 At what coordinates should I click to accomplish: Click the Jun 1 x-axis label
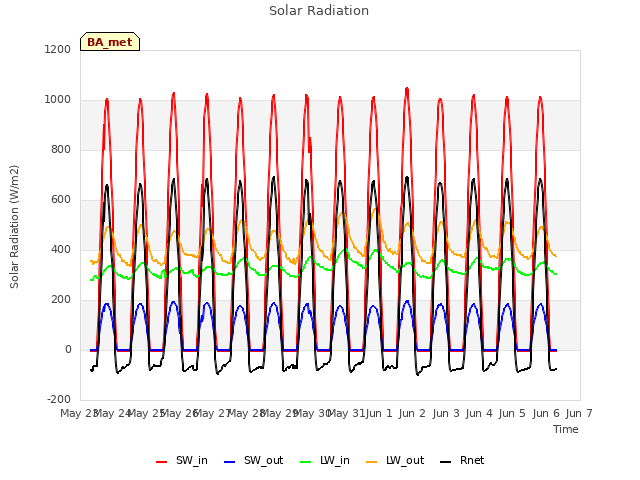point(379,413)
